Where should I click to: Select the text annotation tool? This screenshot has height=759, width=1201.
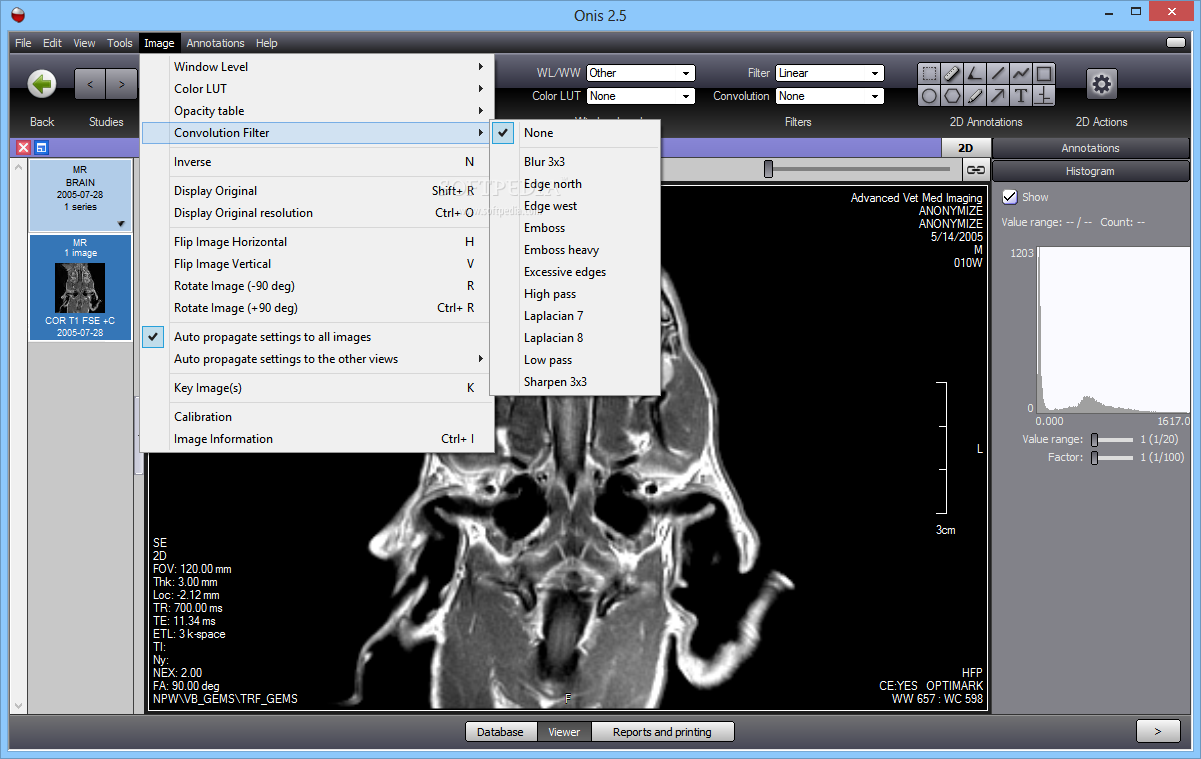pos(1021,96)
